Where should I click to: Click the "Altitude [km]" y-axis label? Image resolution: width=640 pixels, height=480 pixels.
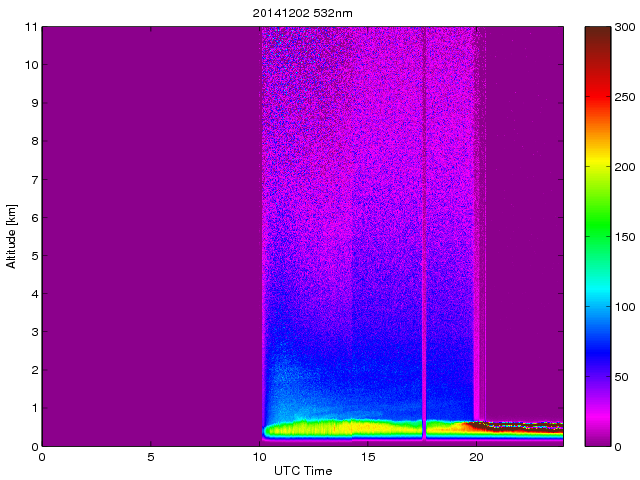point(11,236)
